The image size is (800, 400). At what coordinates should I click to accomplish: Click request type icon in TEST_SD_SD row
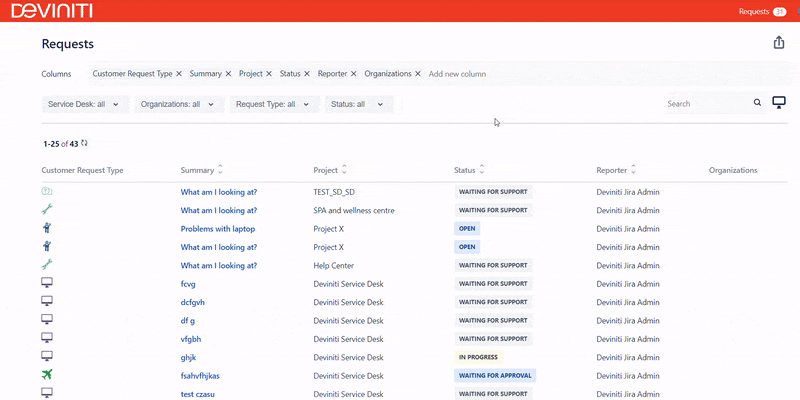47,191
